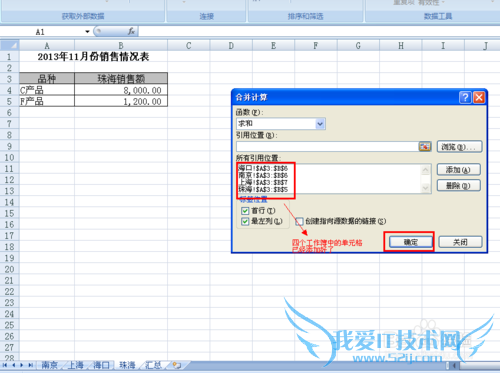Click the 连接 ribbon group label
Image resolution: width=500 pixels, height=373 pixels.
coord(207,16)
